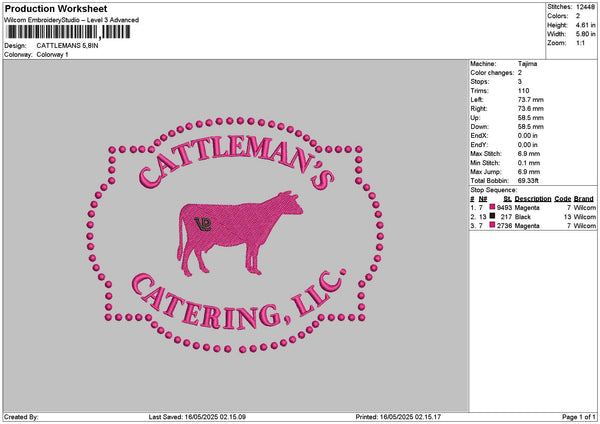Screen dimensions: 600x424
Task: Click the barcode under Wilcom EmbroideryStudio
Action: [68, 32]
